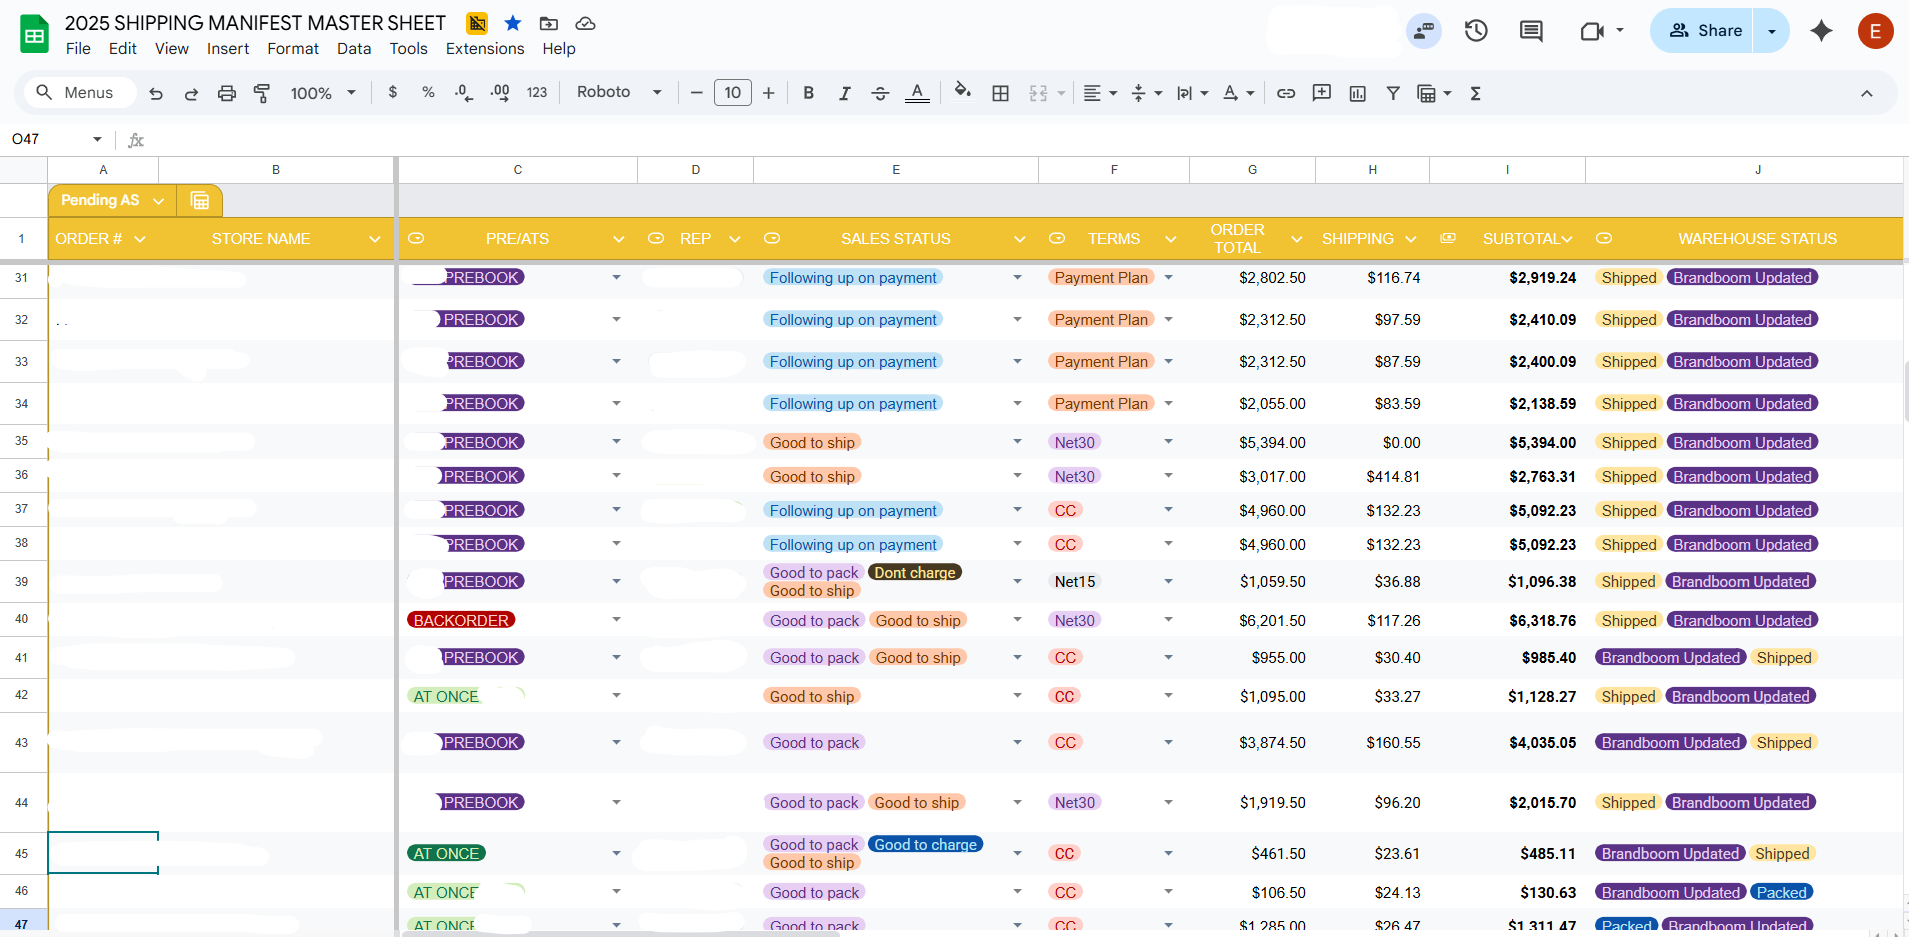
Task: Open row 39 Net15 terms dropdown
Action: click(1168, 581)
